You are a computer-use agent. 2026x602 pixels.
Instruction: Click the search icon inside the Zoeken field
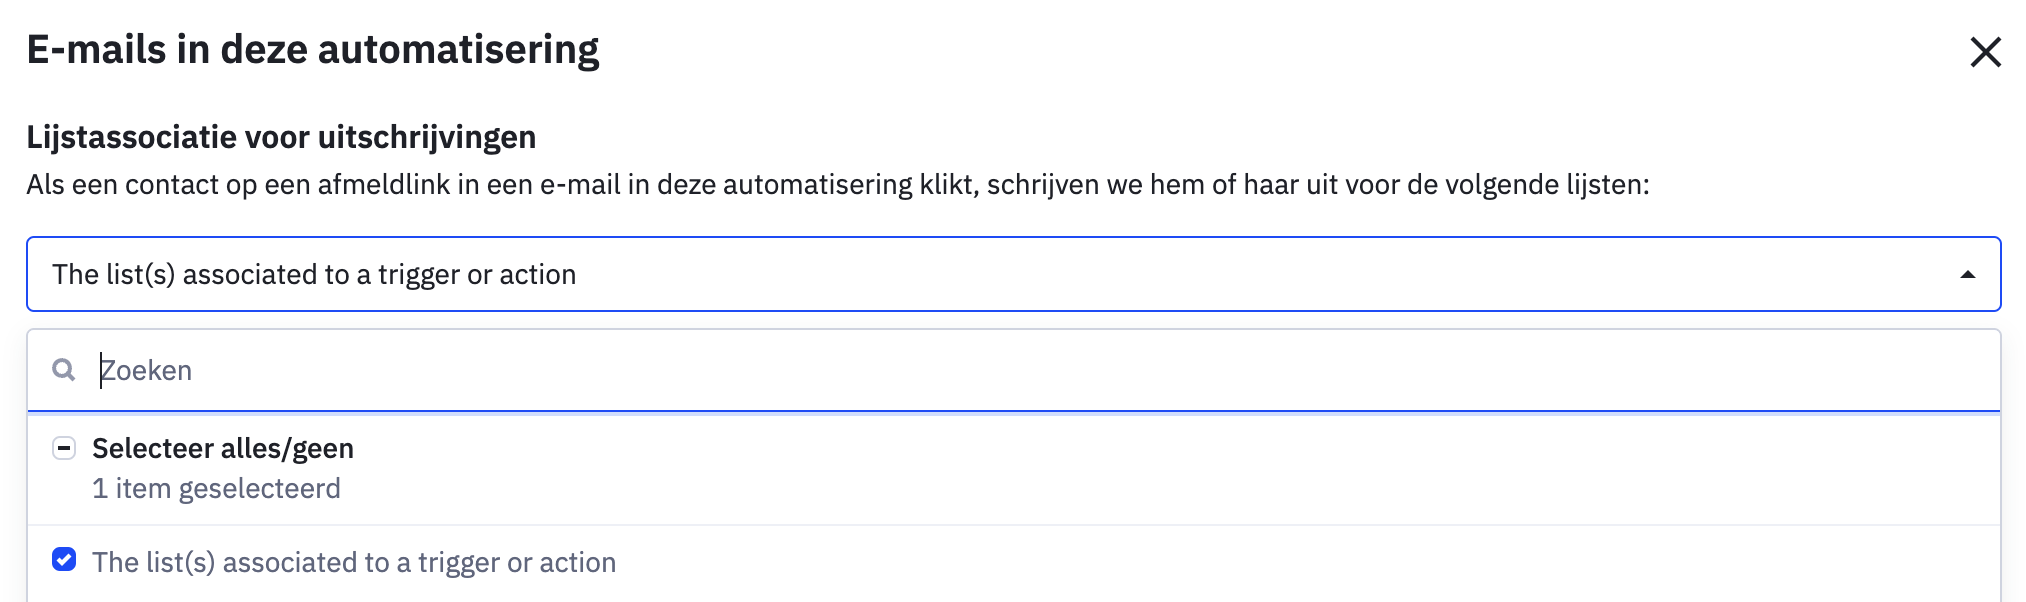pyautogui.click(x=63, y=371)
